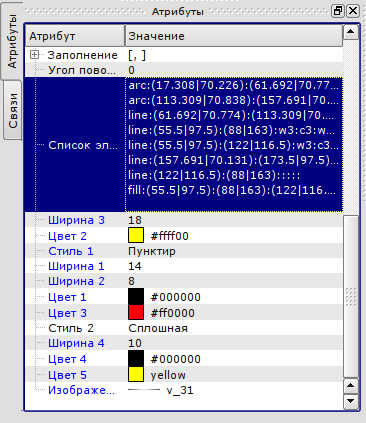Expand the Заполнение tree node
This screenshot has height=423, width=366.
coord(34,55)
